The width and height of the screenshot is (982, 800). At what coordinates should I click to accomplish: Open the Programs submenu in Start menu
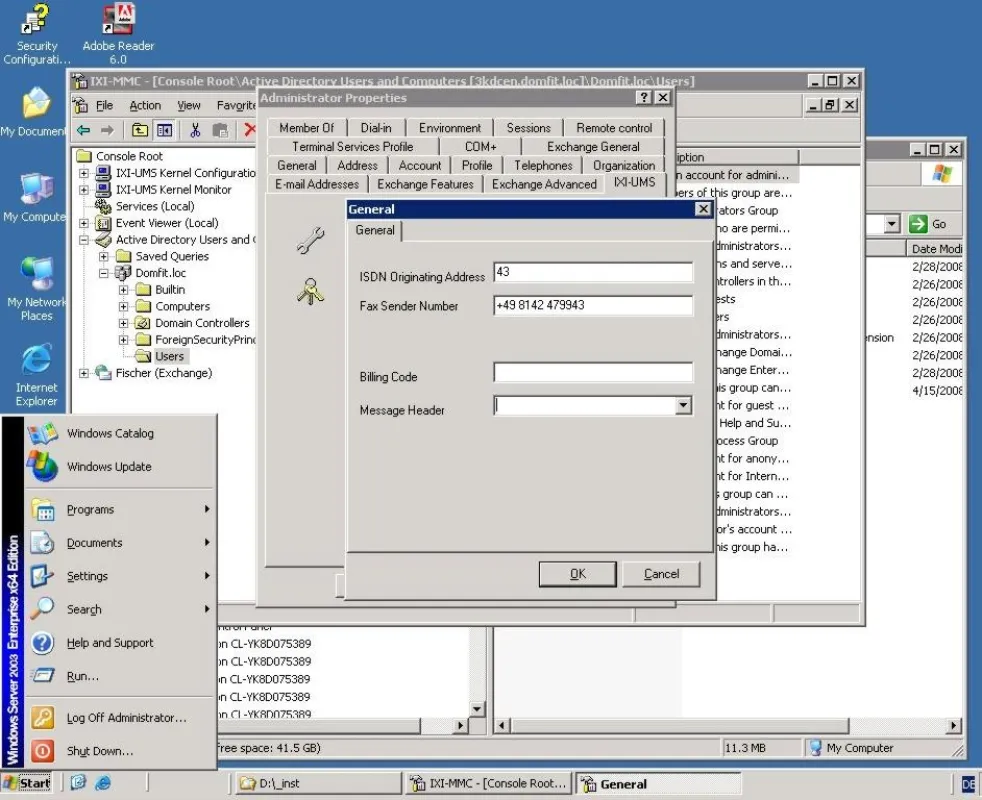(x=120, y=509)
